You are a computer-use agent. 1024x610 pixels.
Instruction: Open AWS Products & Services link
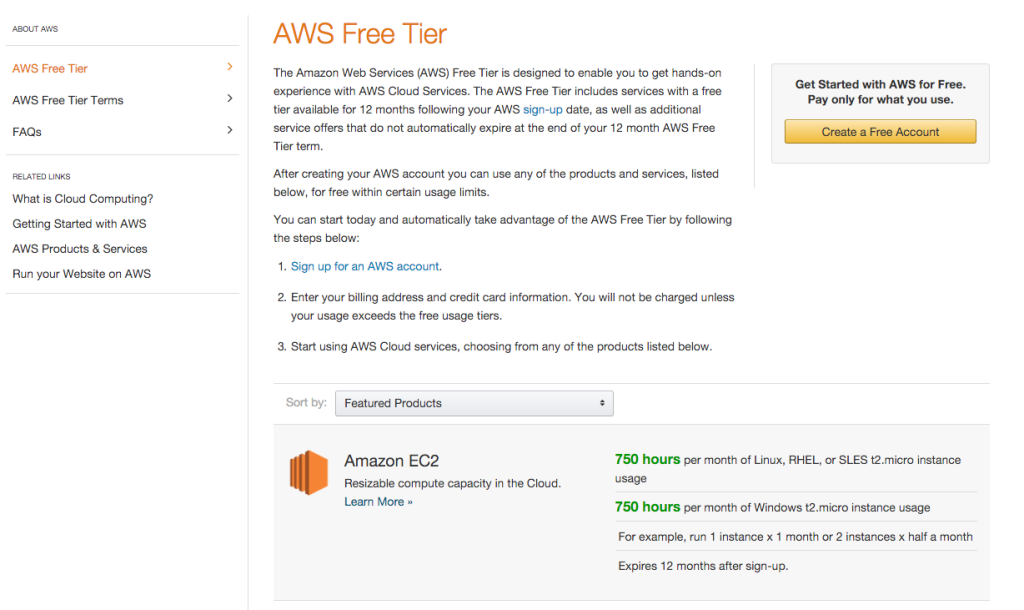tap(80, 249)
